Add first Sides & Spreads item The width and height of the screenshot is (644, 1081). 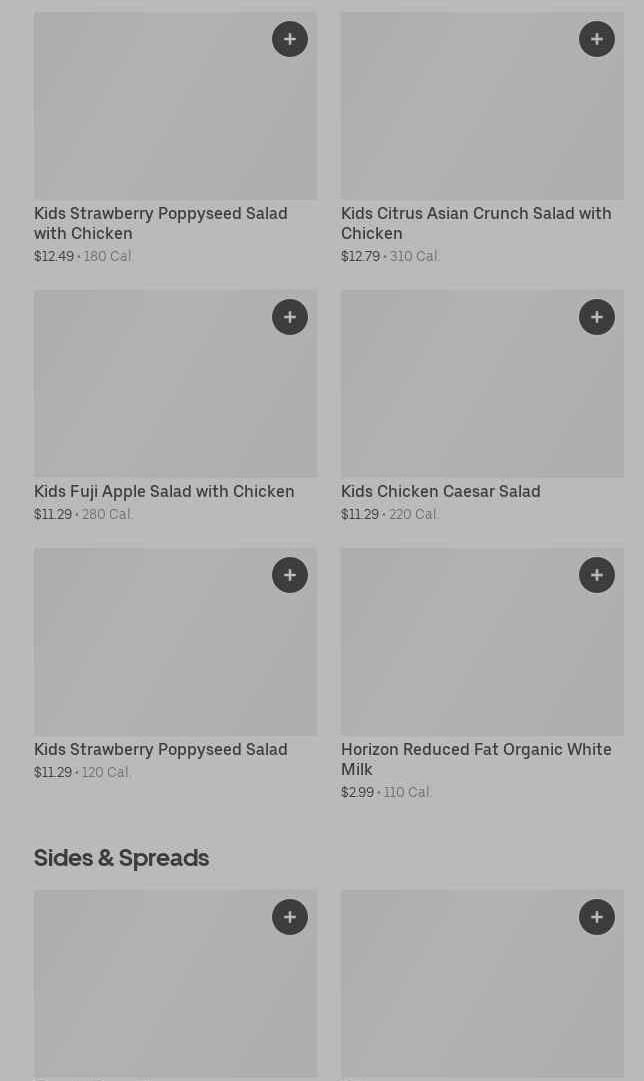[290, 917]
